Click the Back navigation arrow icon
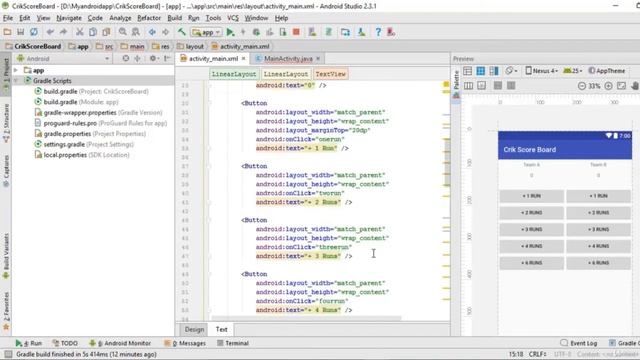The image size is (640, 360). 152,32
